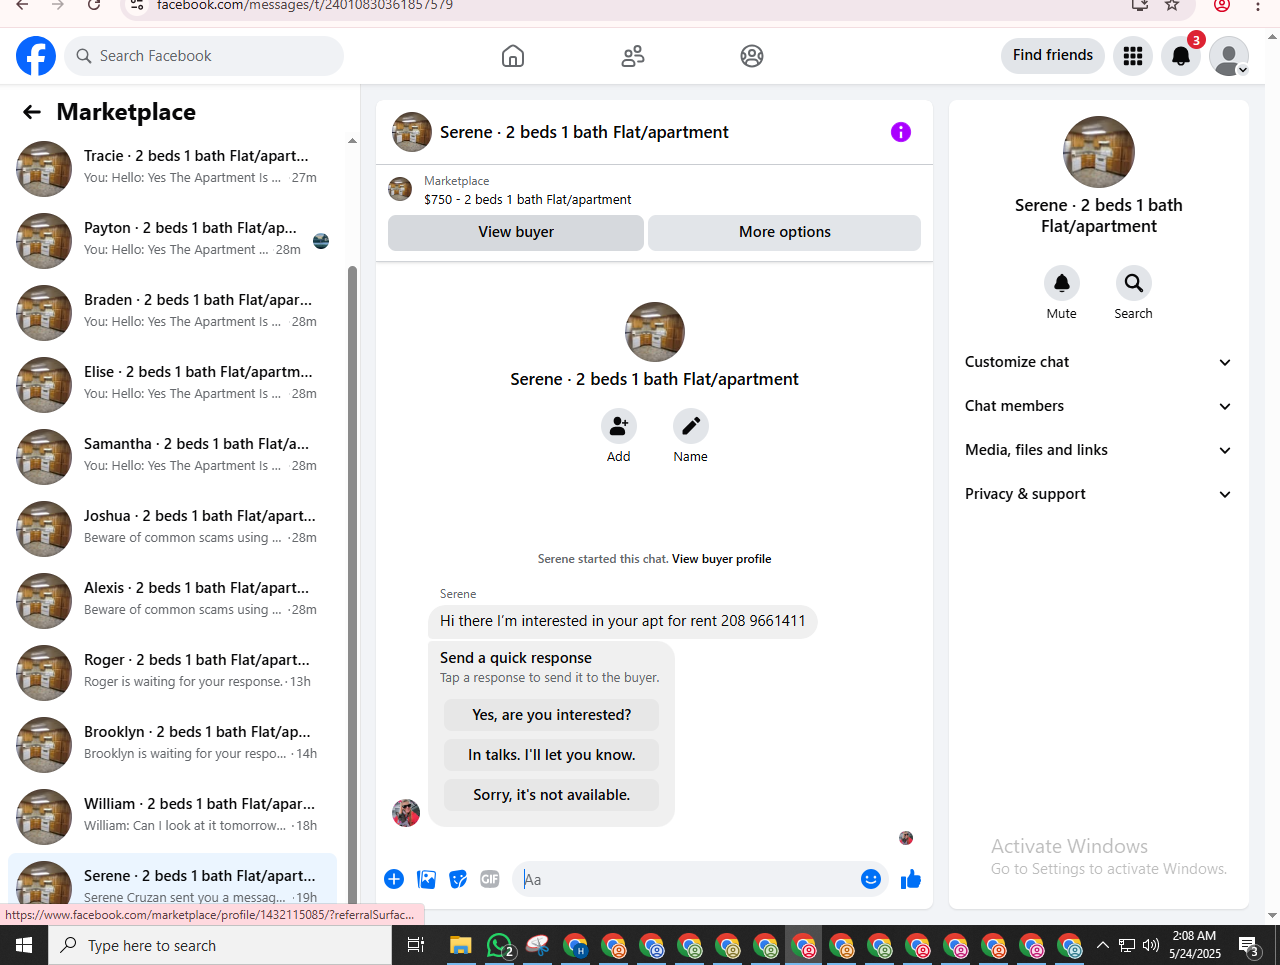Show hidden system tray icons
This screenshot has width=1280, height=965.
point(1103,945)
